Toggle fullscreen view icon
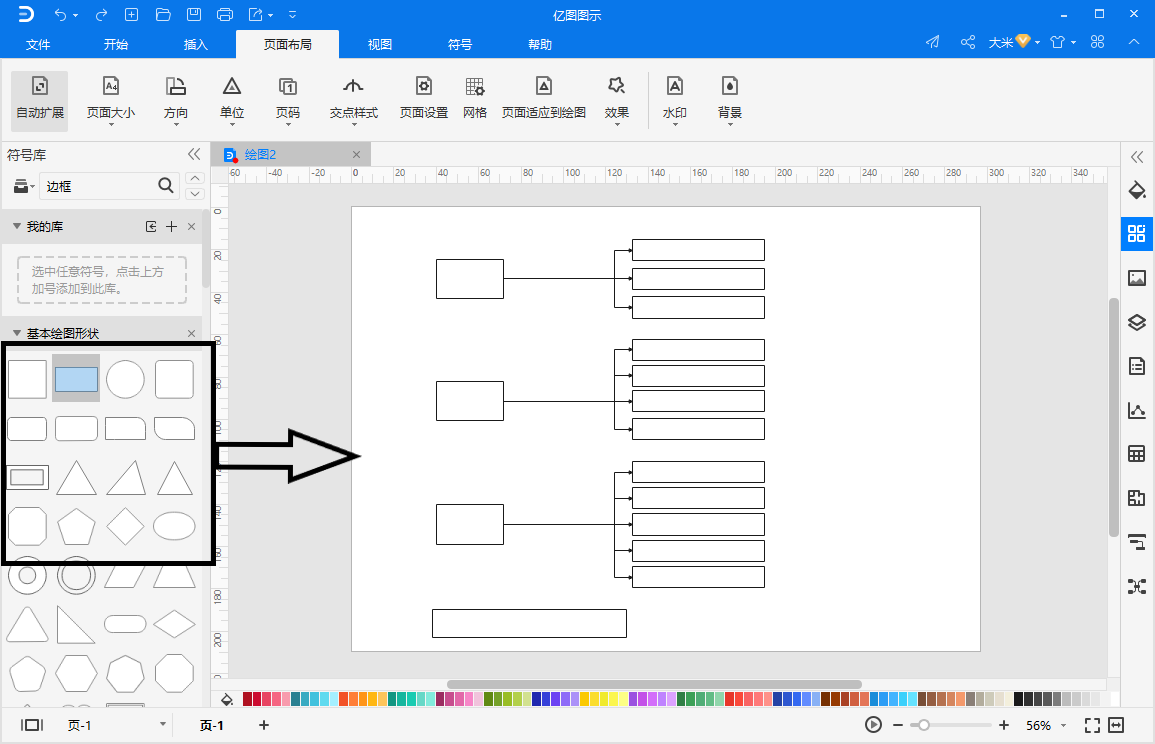 (x=1092, y=725)
